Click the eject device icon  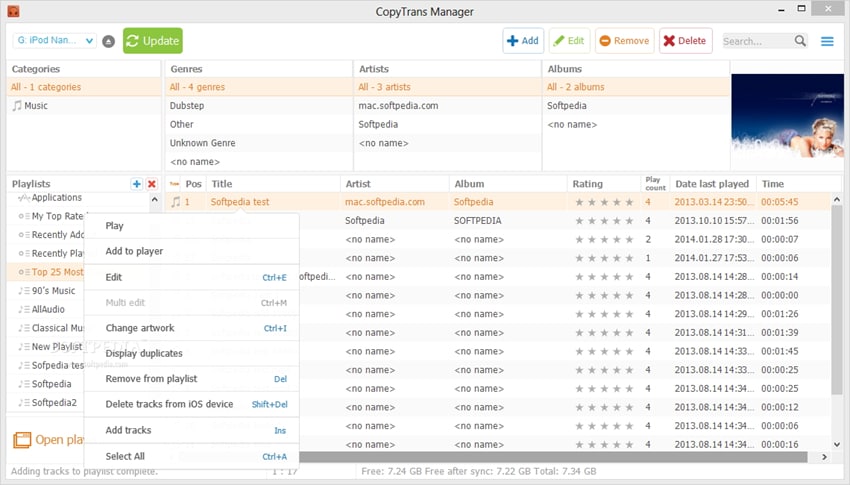[108, 41]
